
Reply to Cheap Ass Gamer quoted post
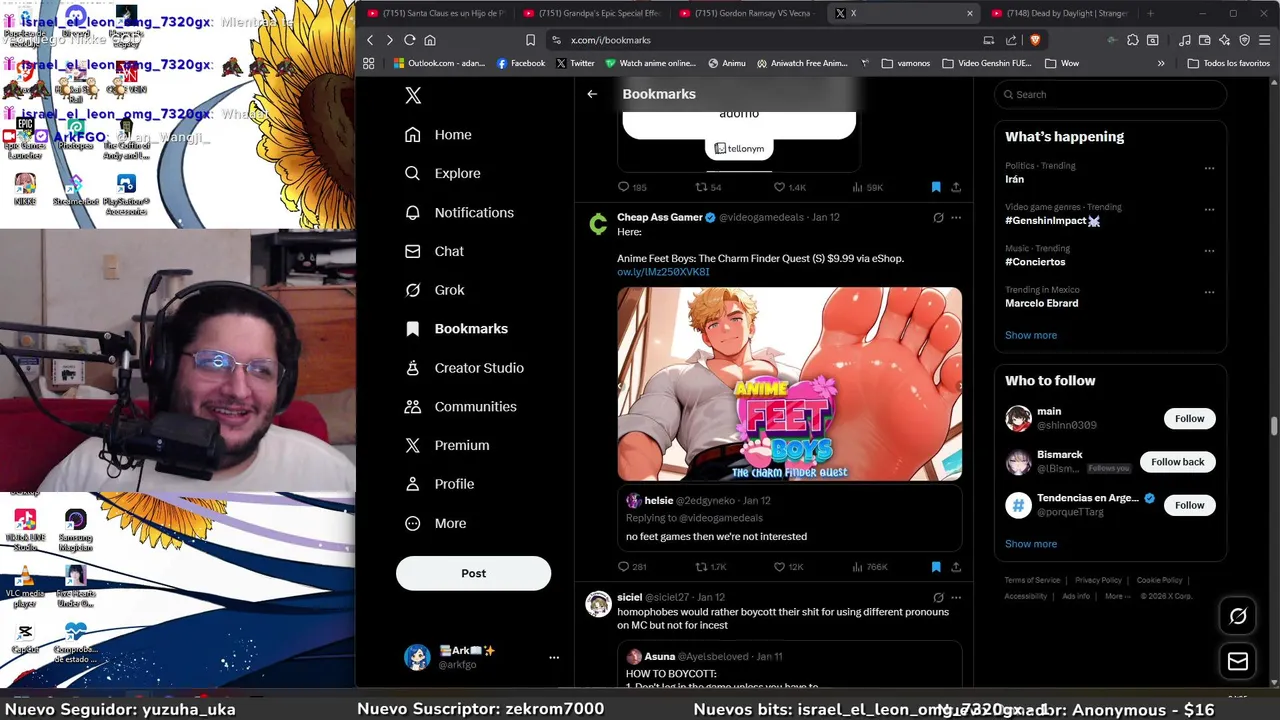coord(624,567)
